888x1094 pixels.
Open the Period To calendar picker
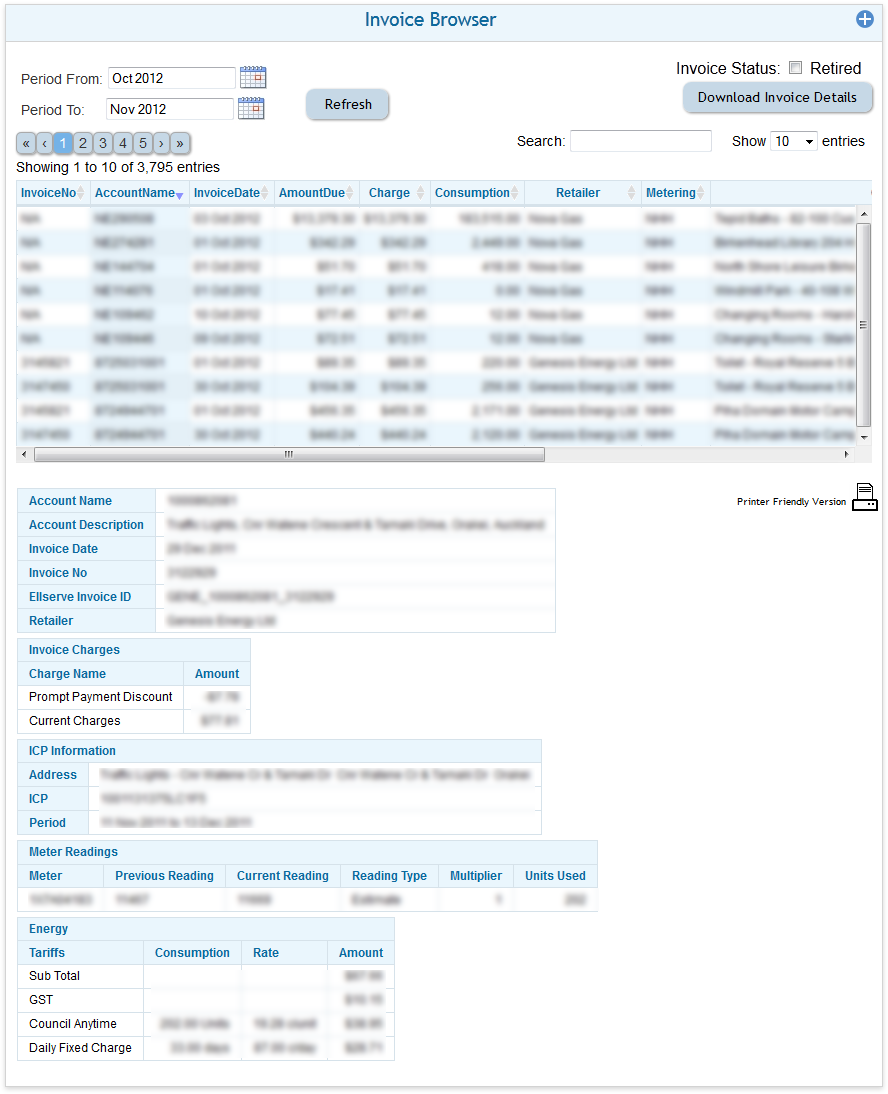251,109
